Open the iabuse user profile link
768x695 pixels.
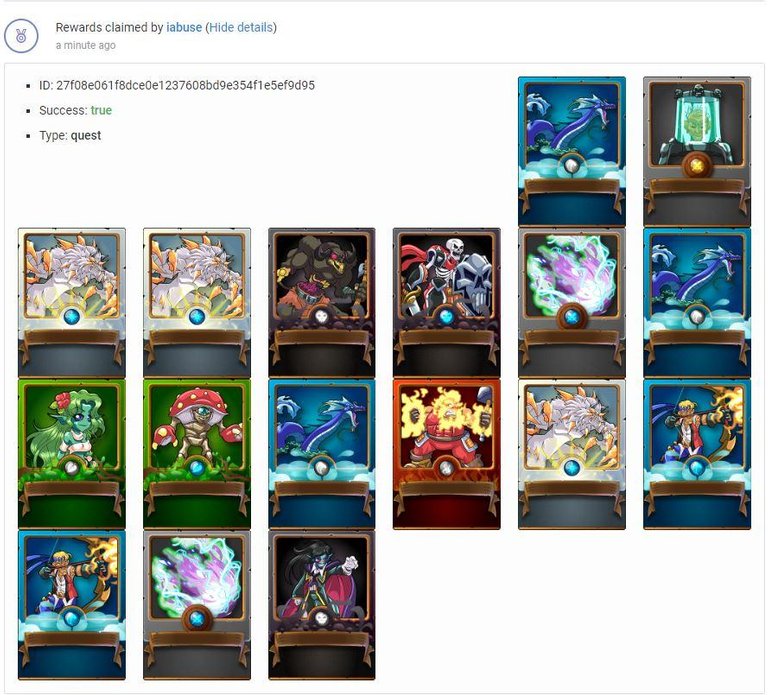184,27
